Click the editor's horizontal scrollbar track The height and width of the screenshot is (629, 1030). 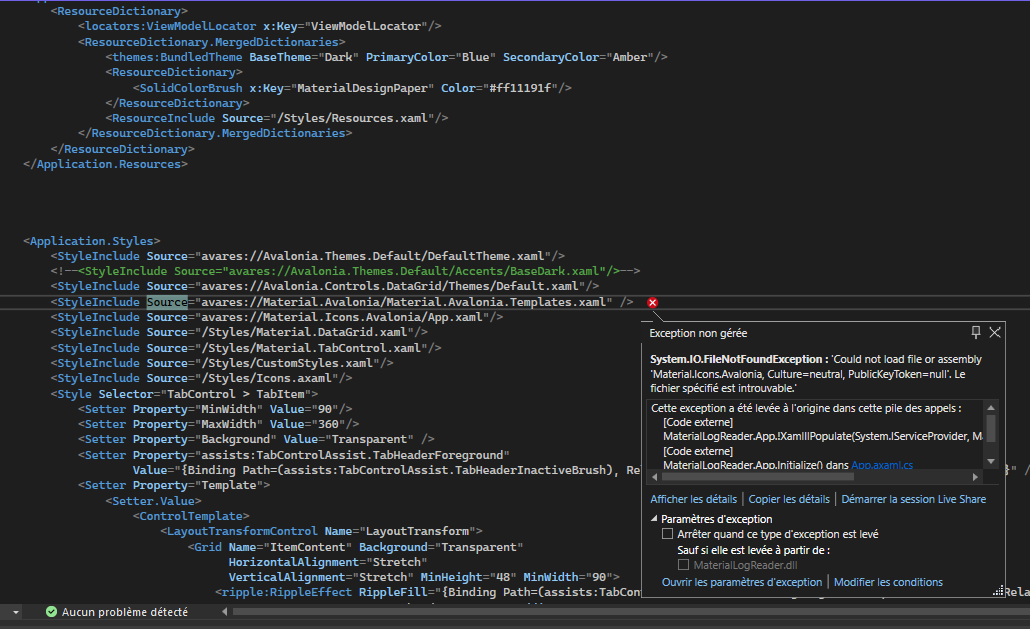pos(631,611)
